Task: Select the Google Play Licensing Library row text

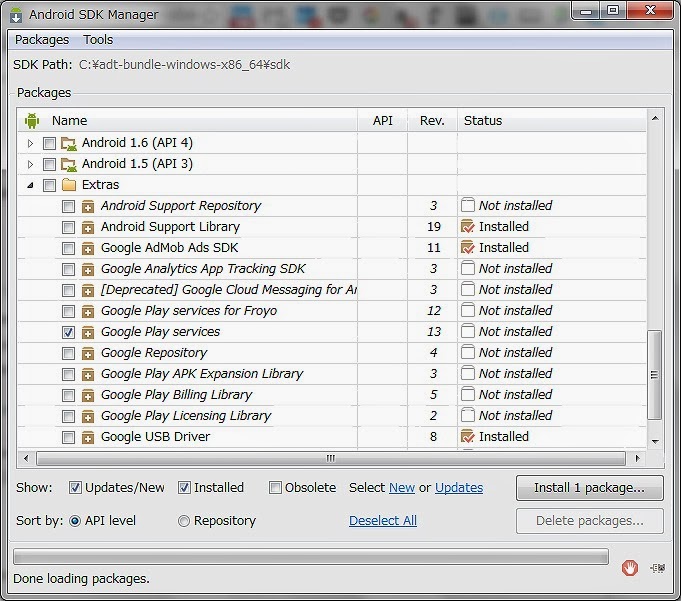Action: point(186,416)
